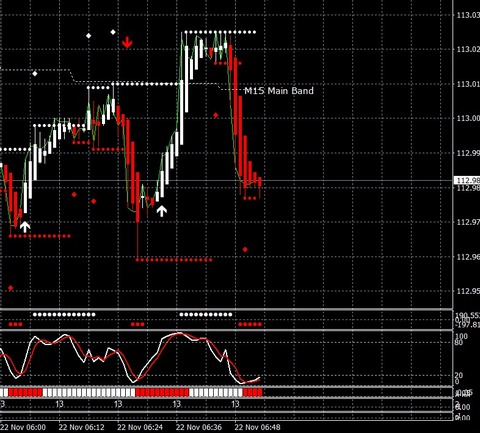The image size is (480, 433).
Task: Click the red diamond marker left of M15 Main Band
Action: (216, 115)
